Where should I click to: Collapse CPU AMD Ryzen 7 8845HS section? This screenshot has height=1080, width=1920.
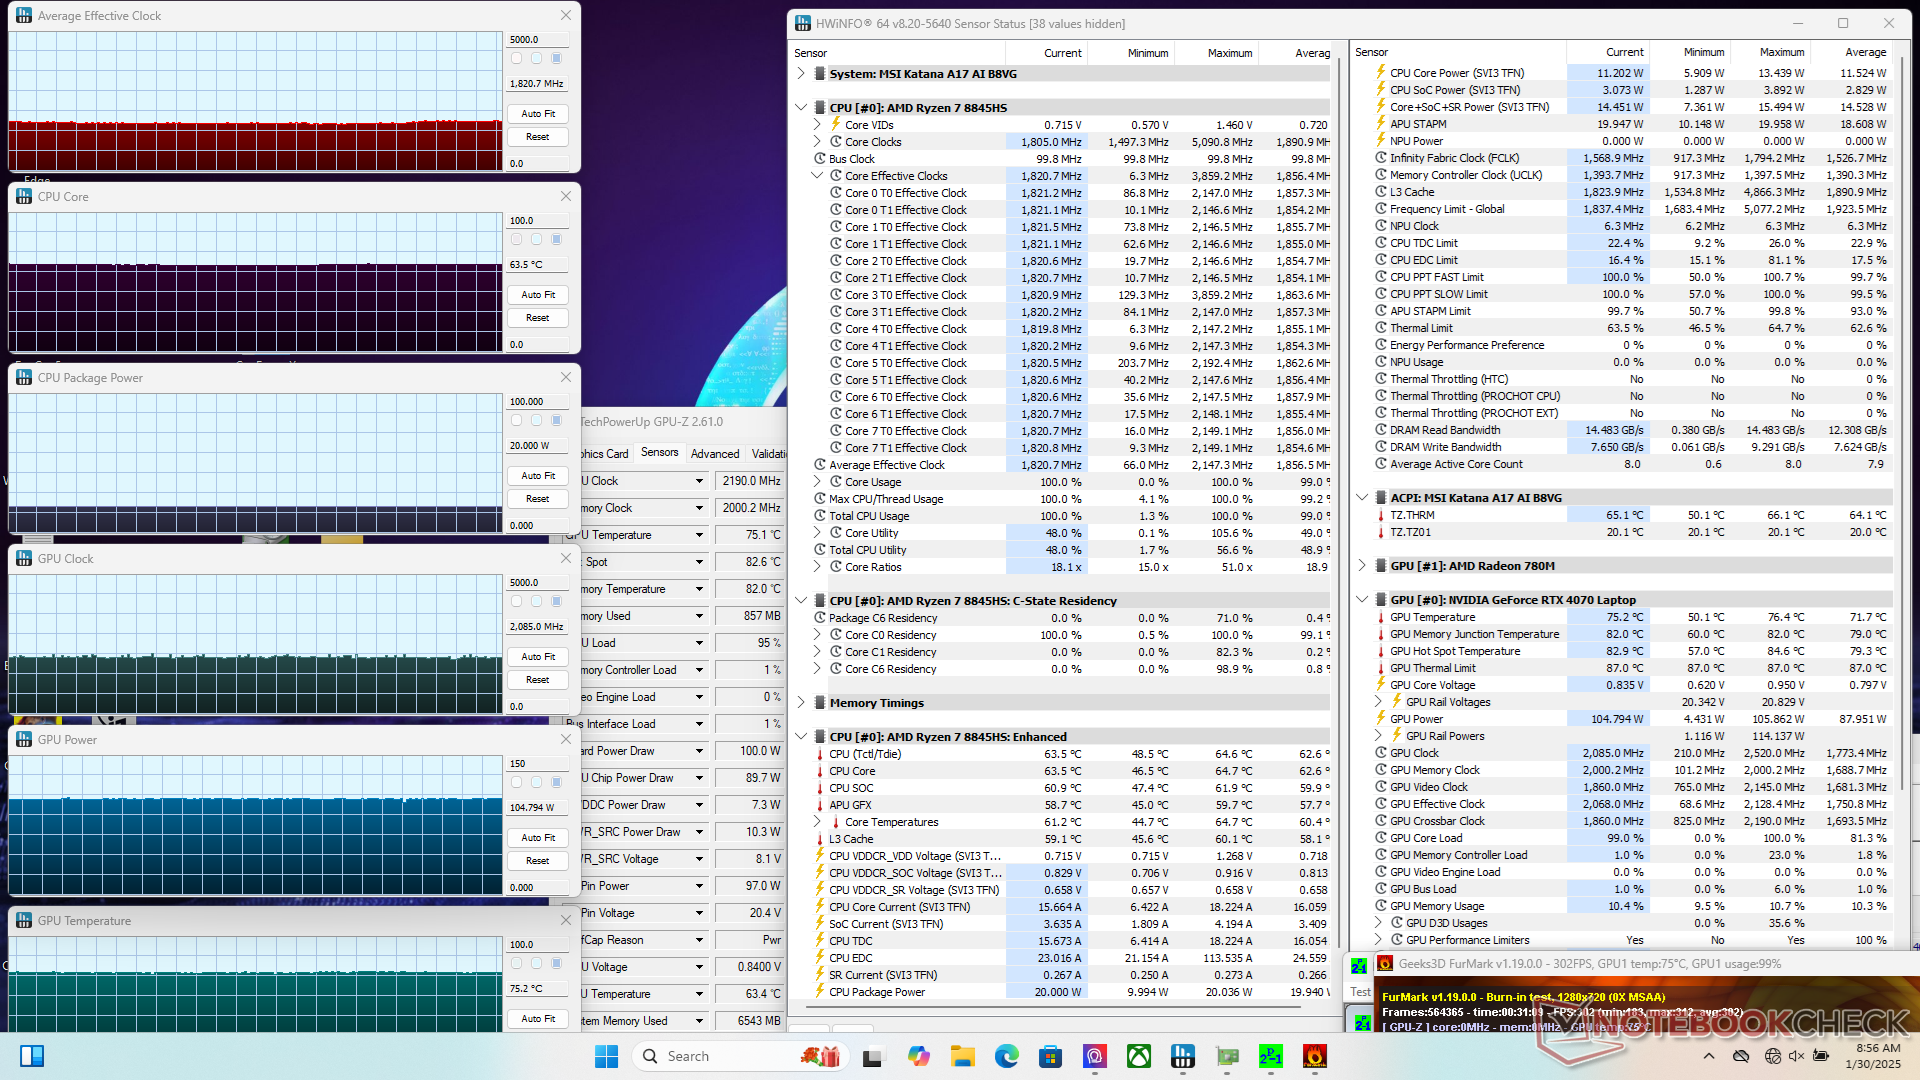click(801, 108)
